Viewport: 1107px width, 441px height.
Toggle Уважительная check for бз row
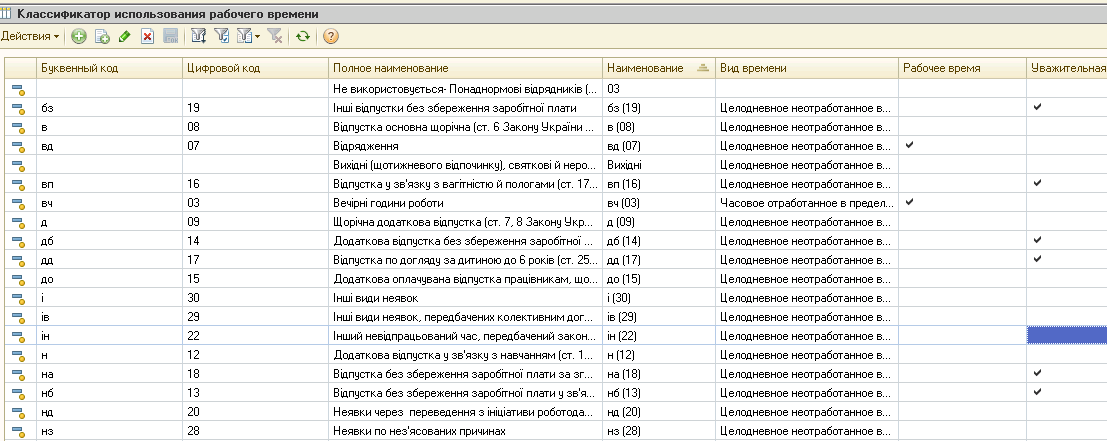[x=1037, y=107]
